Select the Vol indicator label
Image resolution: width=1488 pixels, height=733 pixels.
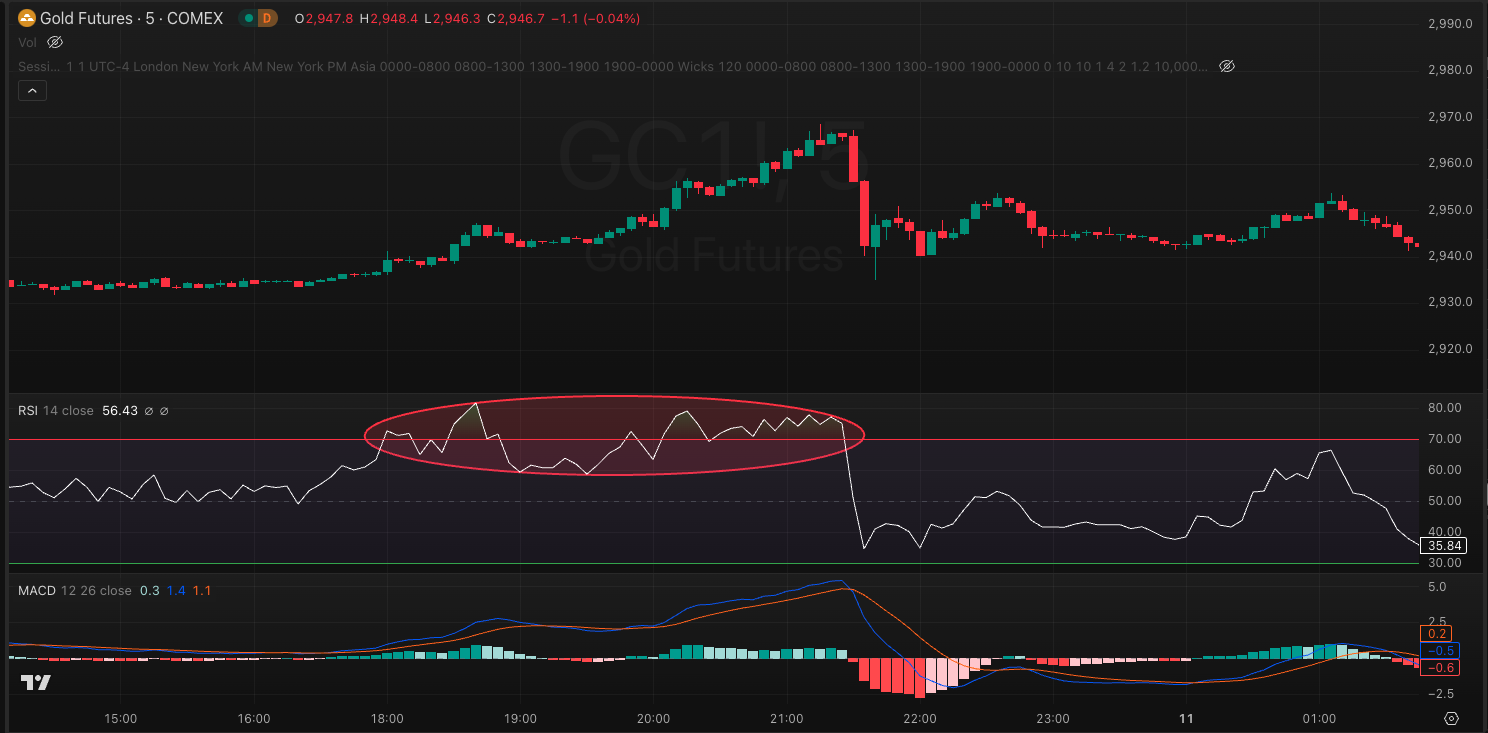click(27, 42)
